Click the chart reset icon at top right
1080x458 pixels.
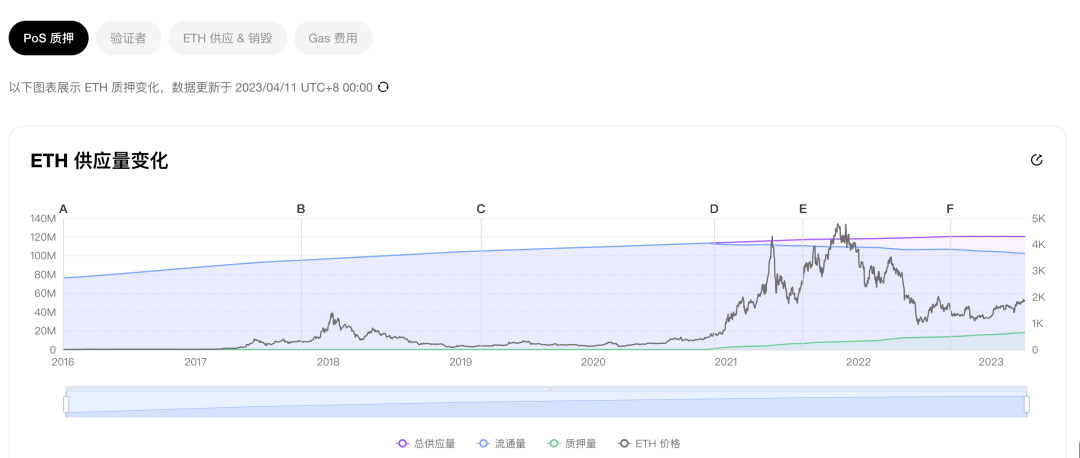[x=1036, y=160]
